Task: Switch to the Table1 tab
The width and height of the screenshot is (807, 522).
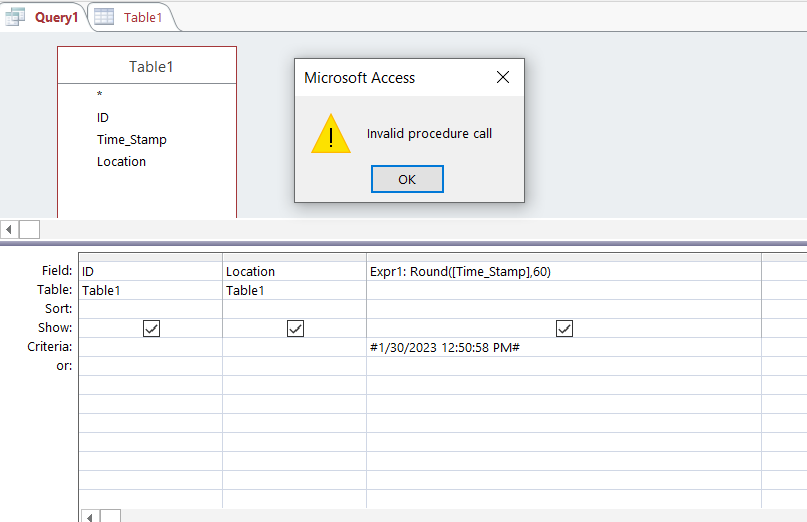Action: pos(143,18)
